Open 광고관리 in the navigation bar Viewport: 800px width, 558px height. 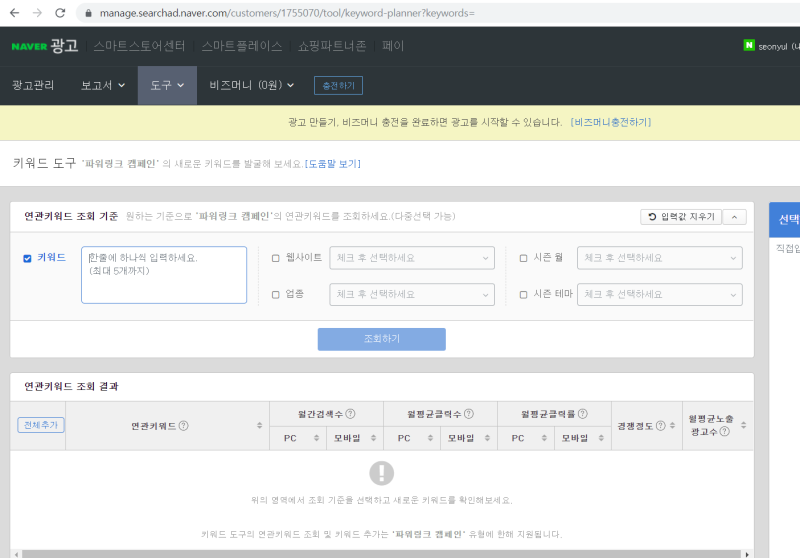coord(33,85)
